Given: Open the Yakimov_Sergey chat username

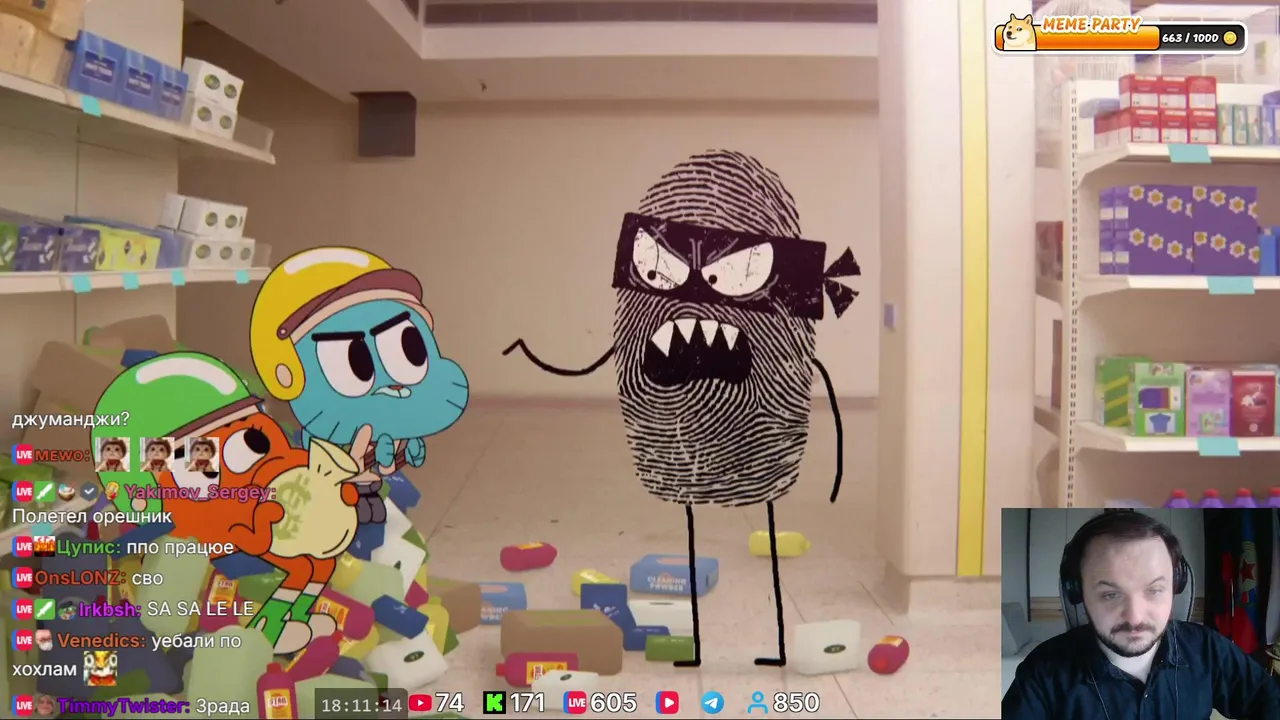Looking at the screenshot, I should click(x=200, y=492).
